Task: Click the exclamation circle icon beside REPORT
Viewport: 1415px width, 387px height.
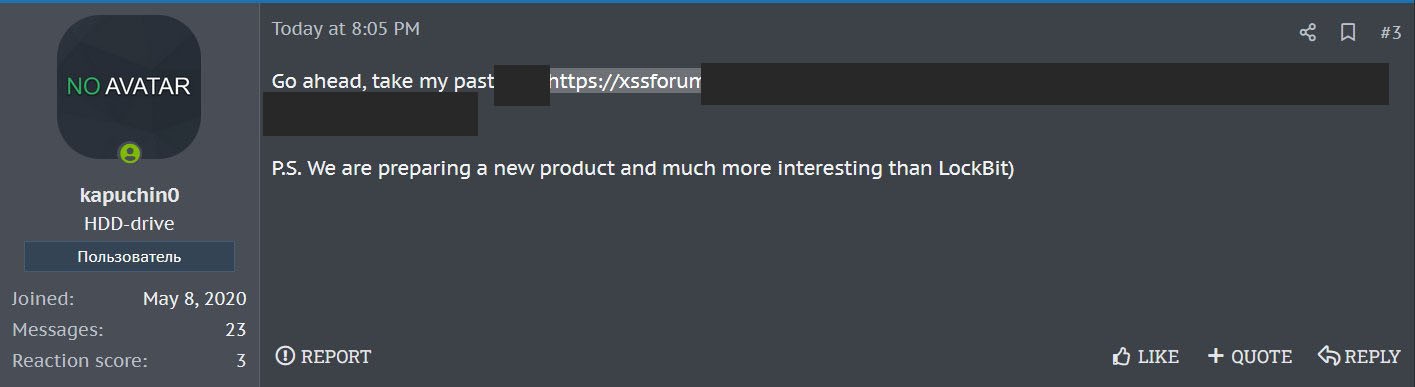Action: coord(286,356)
